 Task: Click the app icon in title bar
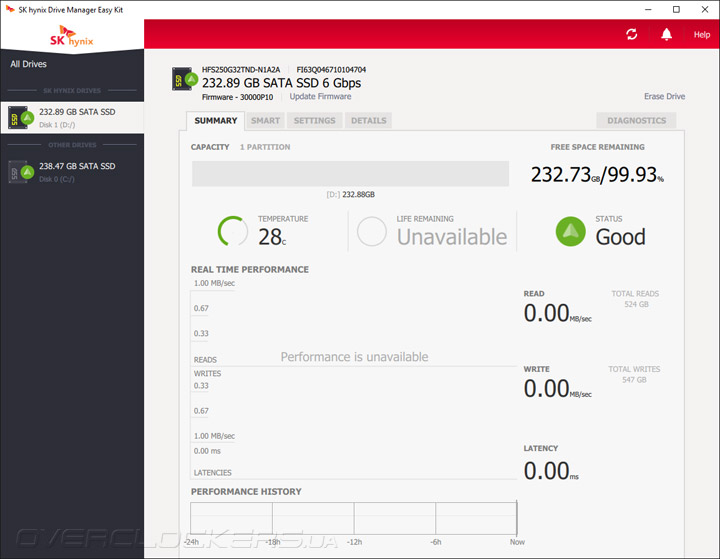10,9
